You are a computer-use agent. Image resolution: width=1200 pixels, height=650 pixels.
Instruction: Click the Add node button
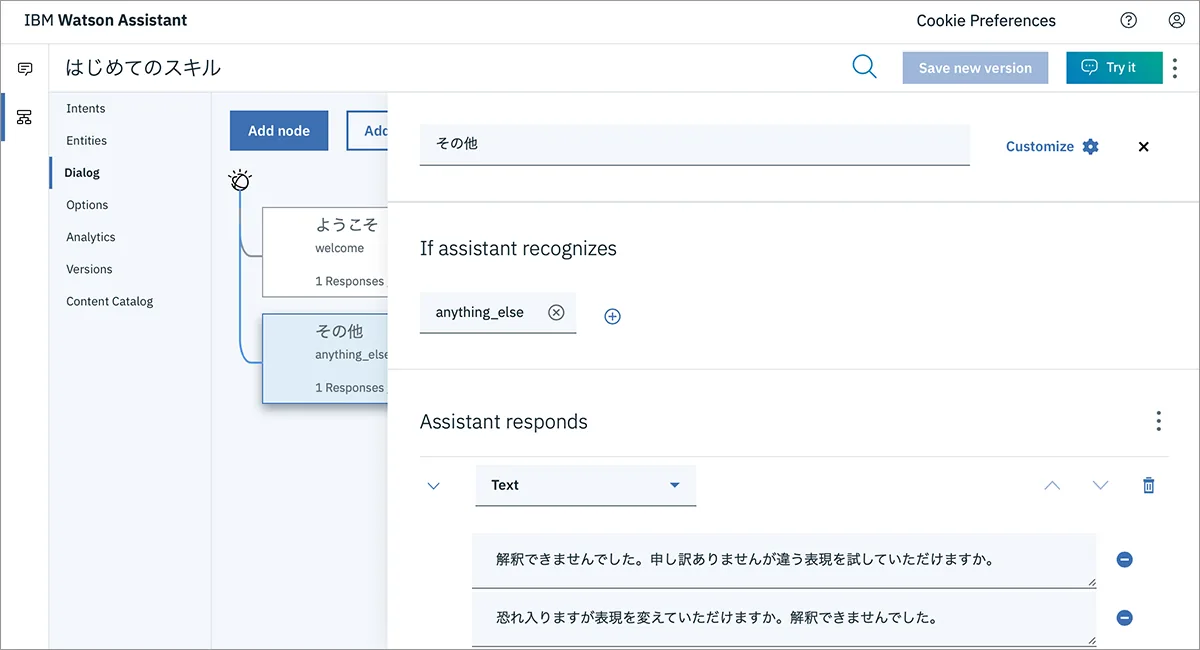[279, 131]
